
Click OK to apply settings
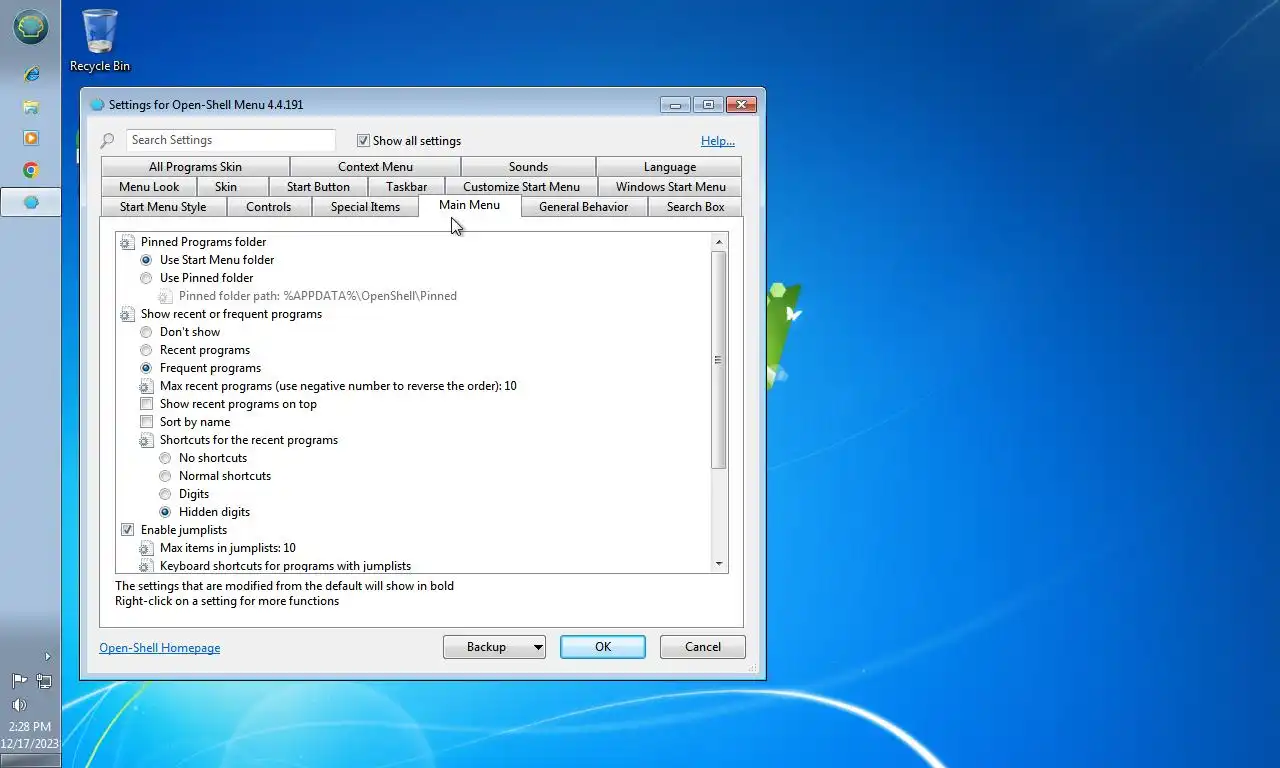point(603,647)
